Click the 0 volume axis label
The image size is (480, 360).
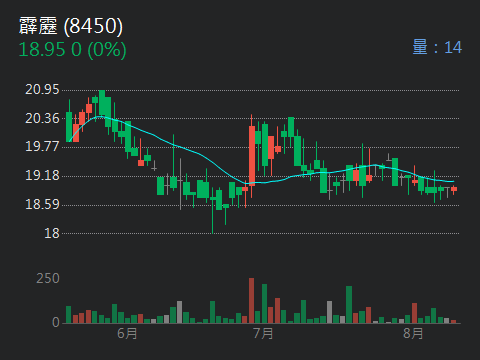pyautogui.click(x=56, y=322)
